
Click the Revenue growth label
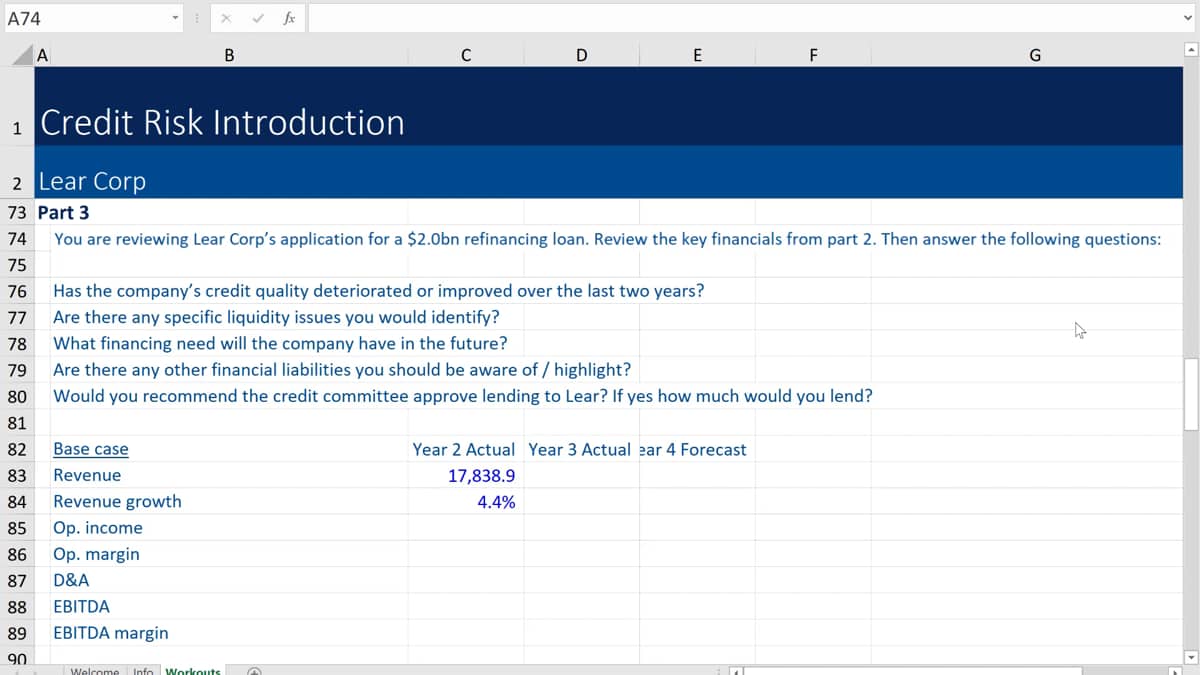117,501
